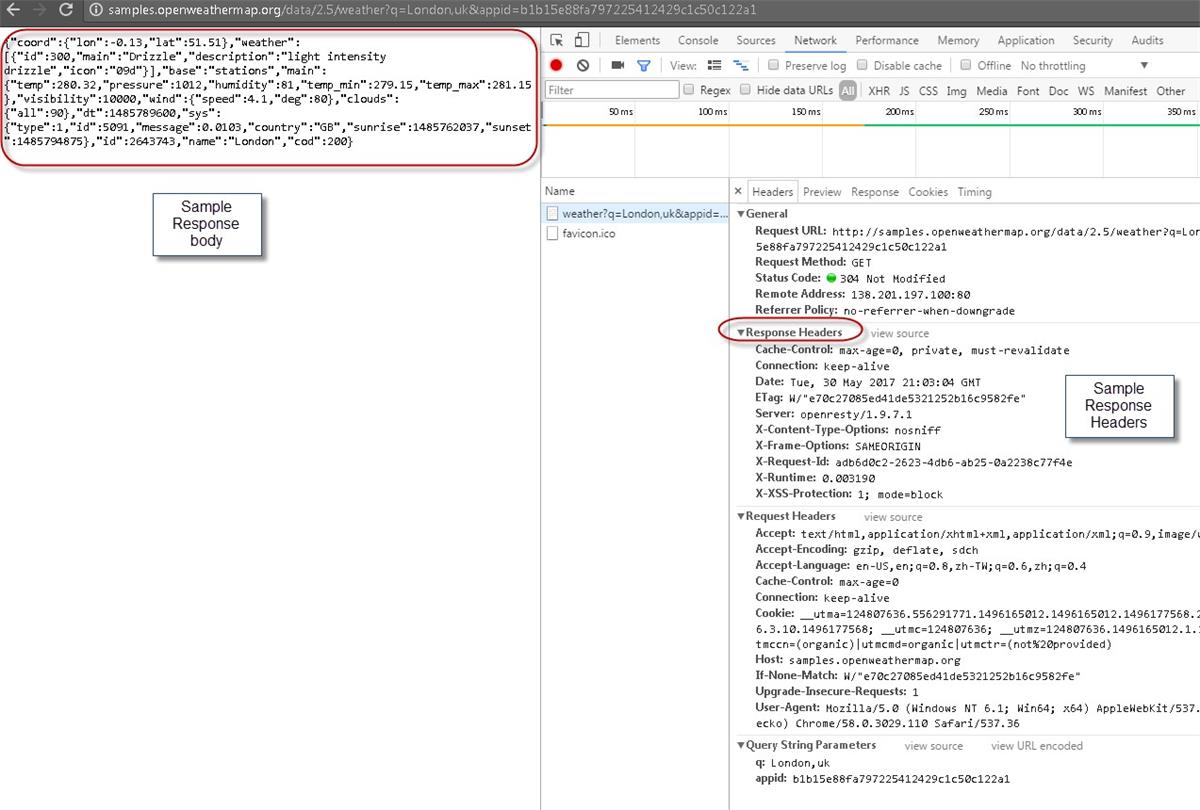Stop recording the network log
1200x810 pixels.
click(x=556, y=65)
